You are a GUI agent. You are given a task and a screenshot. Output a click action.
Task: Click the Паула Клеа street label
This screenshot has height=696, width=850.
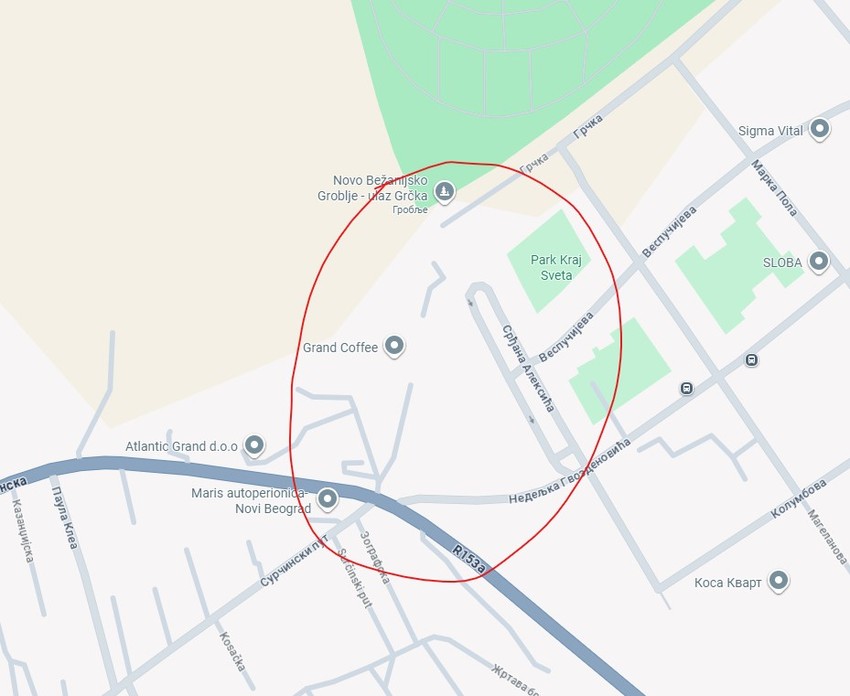pyautogui.click(x=65, y=517)
